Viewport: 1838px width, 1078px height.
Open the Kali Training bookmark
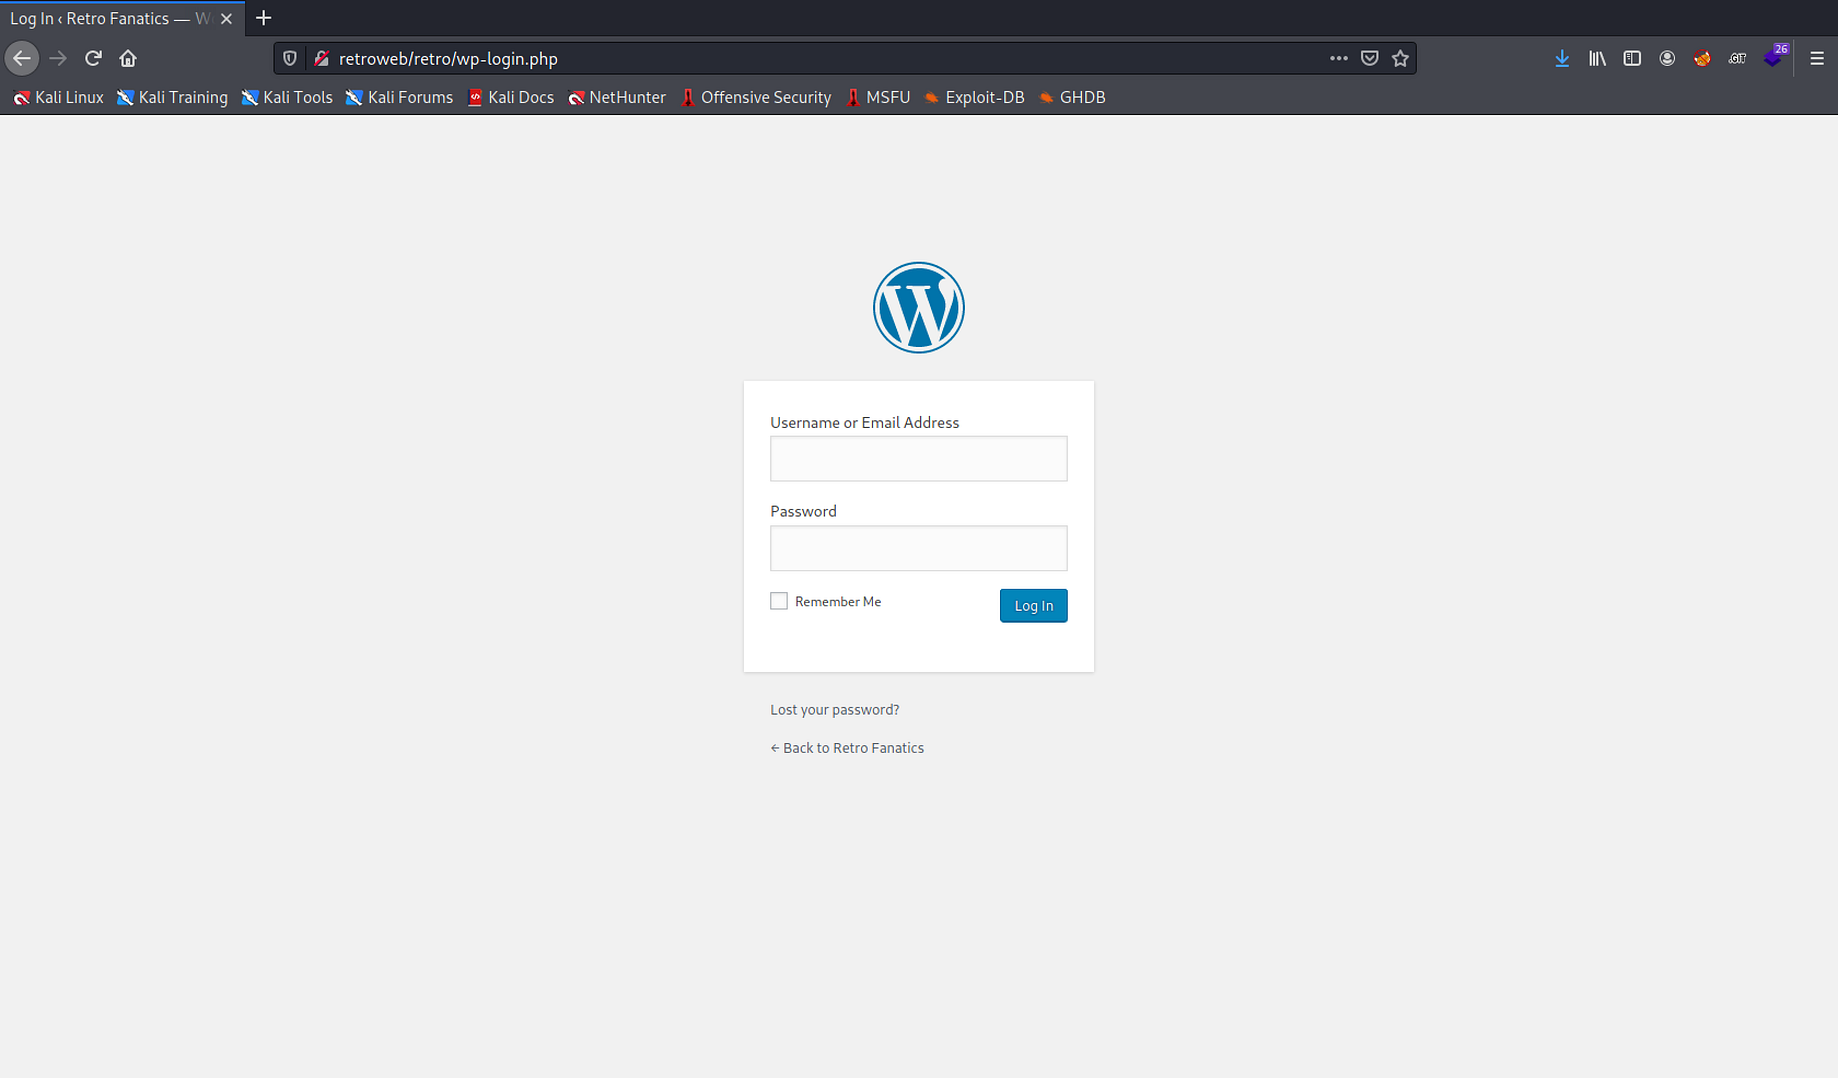coord(172,97)
